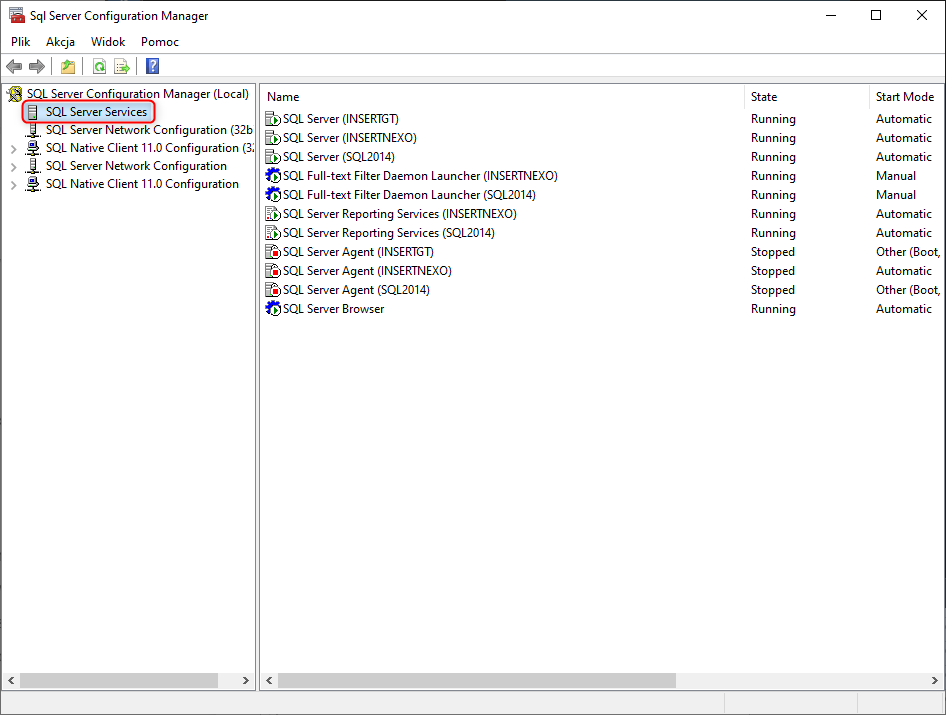Click the Forward arrow toolbar icon
This screenshot has height=715, width=946.
pyautogui.click(x=37, y=66)
